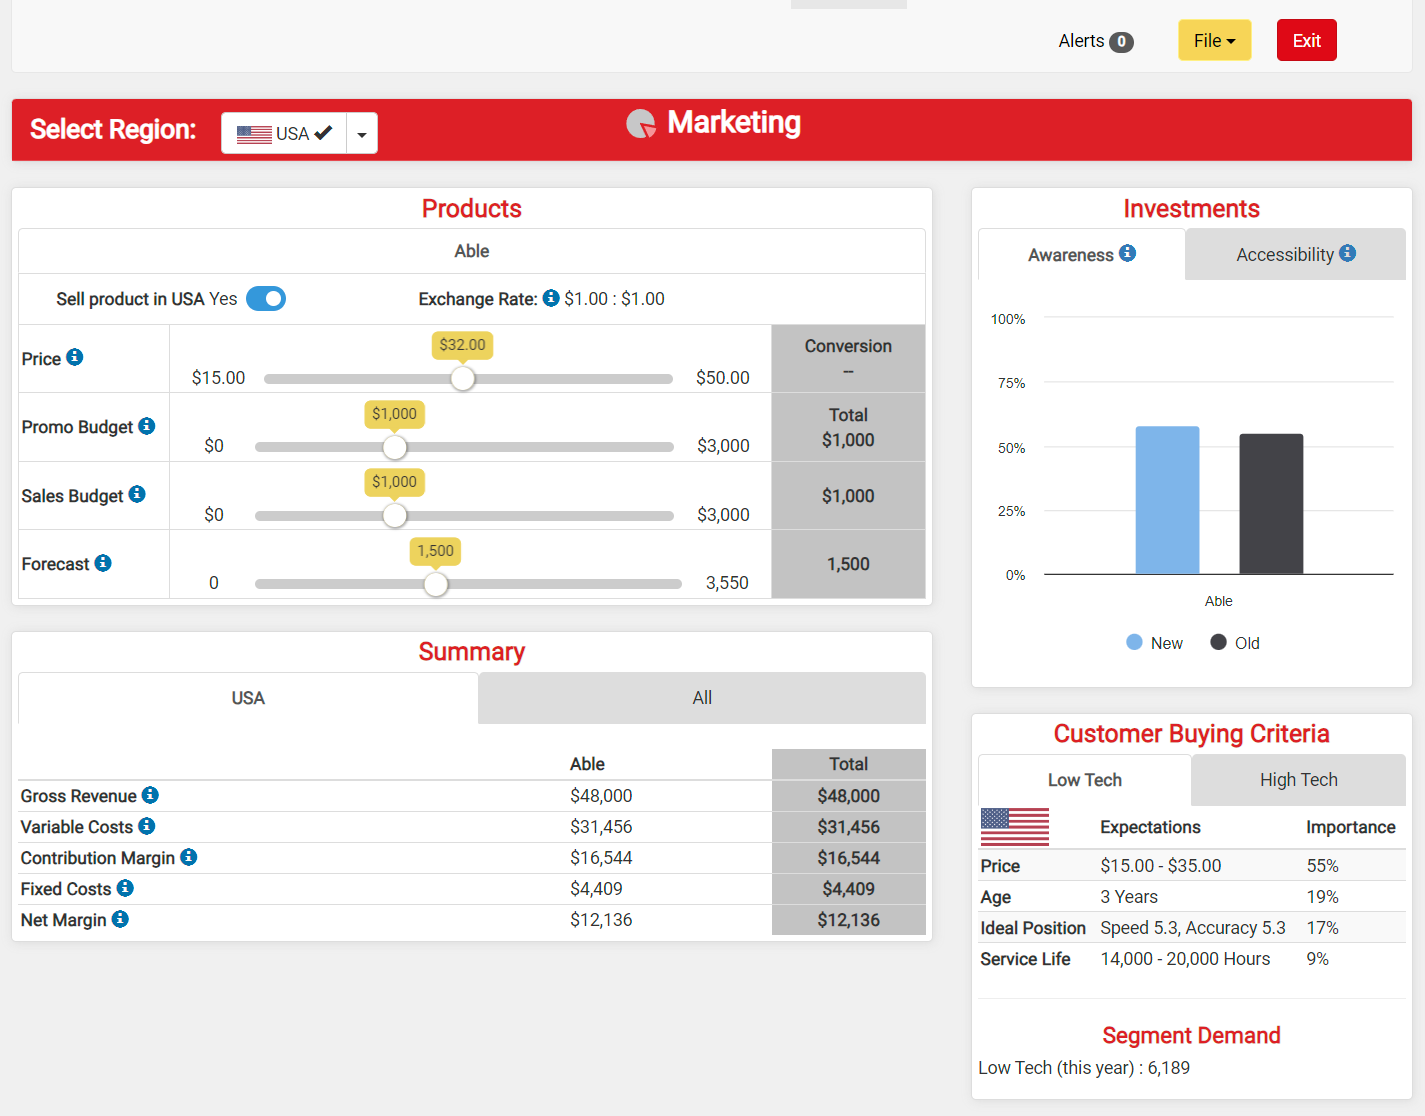Click the Price slider handle

[462, 378]
